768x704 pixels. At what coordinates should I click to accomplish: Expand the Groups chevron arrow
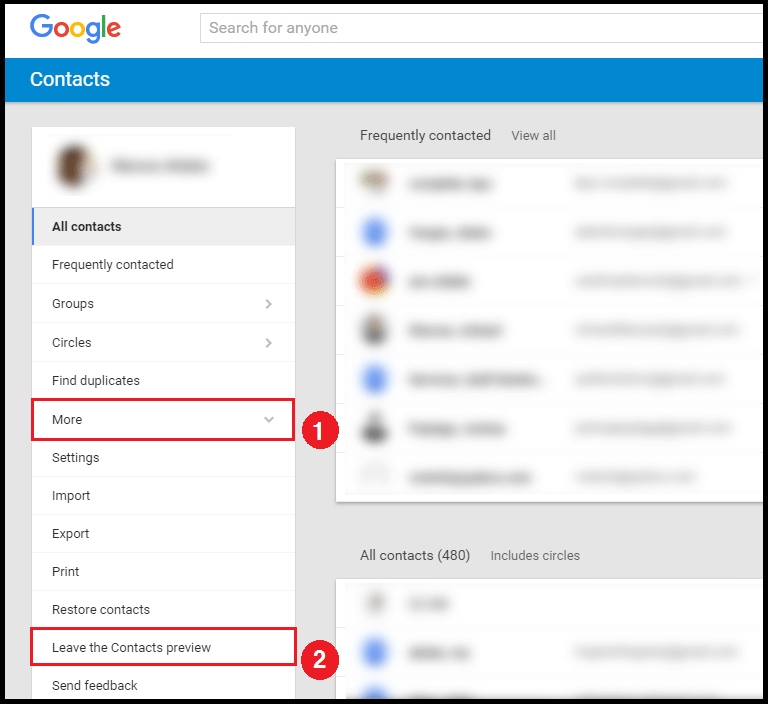(x=268, y=304)
